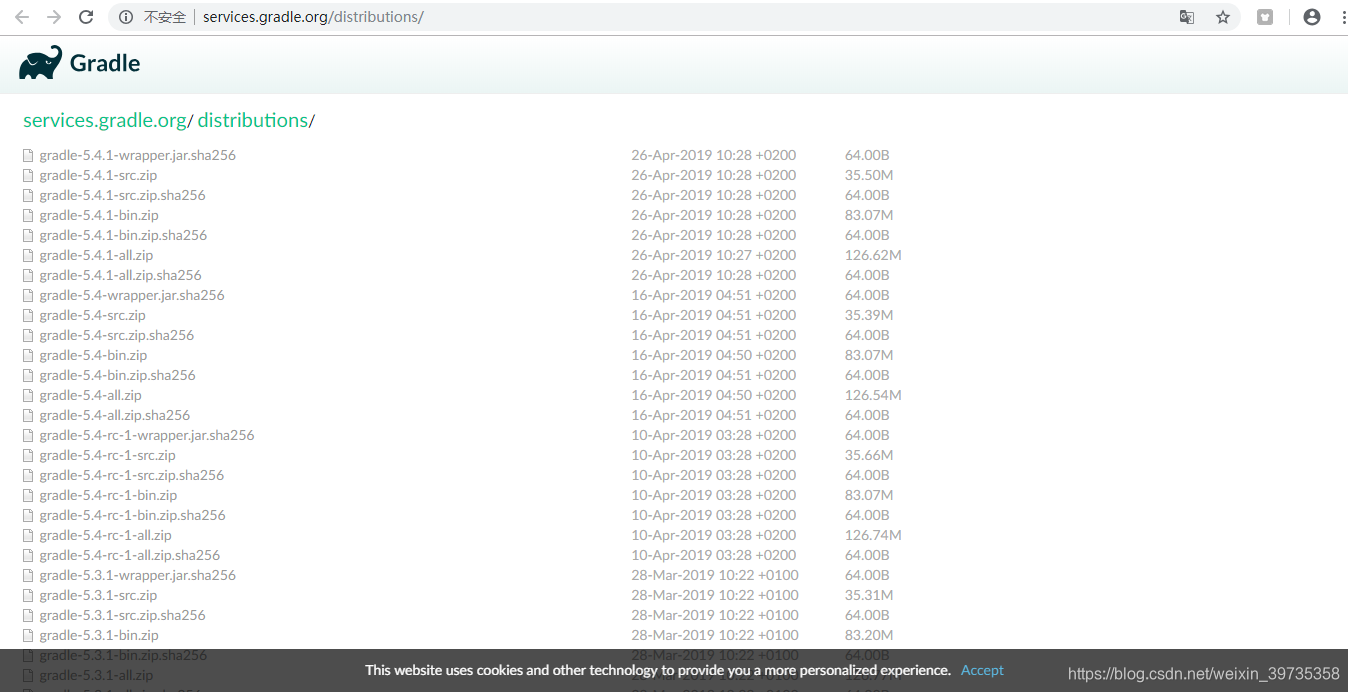
Task: Open Google Translate page icon
Action: coord(1187,17)
